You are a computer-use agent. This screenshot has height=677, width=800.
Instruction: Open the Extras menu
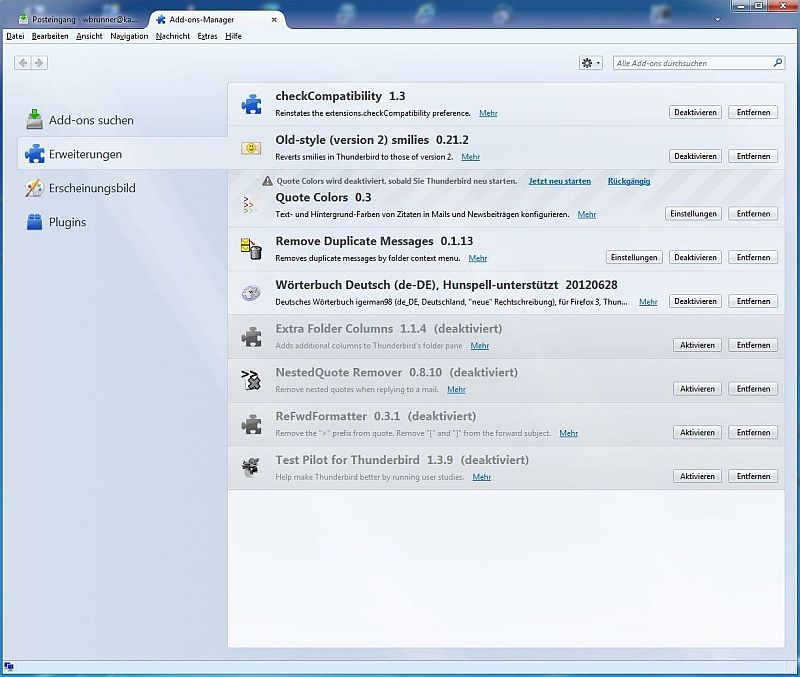(207, 36)
